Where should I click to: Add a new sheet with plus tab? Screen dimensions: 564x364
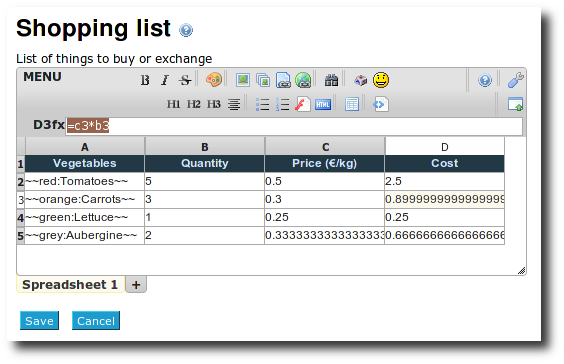tap(136, 285)
